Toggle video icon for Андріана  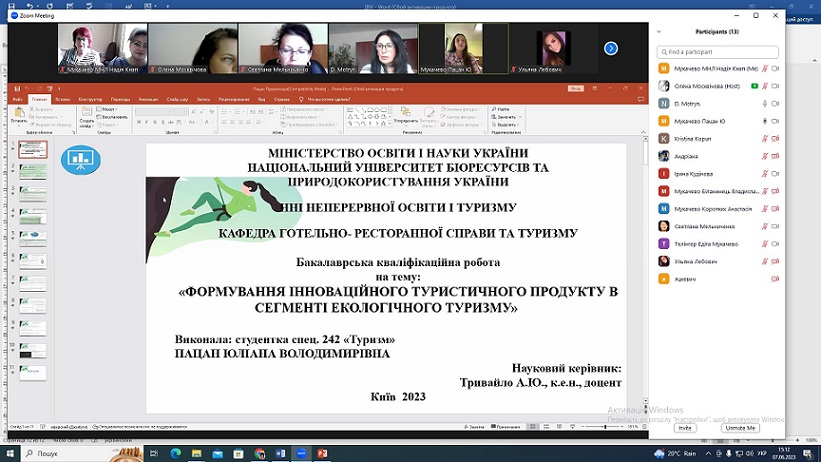pyautogui.click(x=775, y=156)
